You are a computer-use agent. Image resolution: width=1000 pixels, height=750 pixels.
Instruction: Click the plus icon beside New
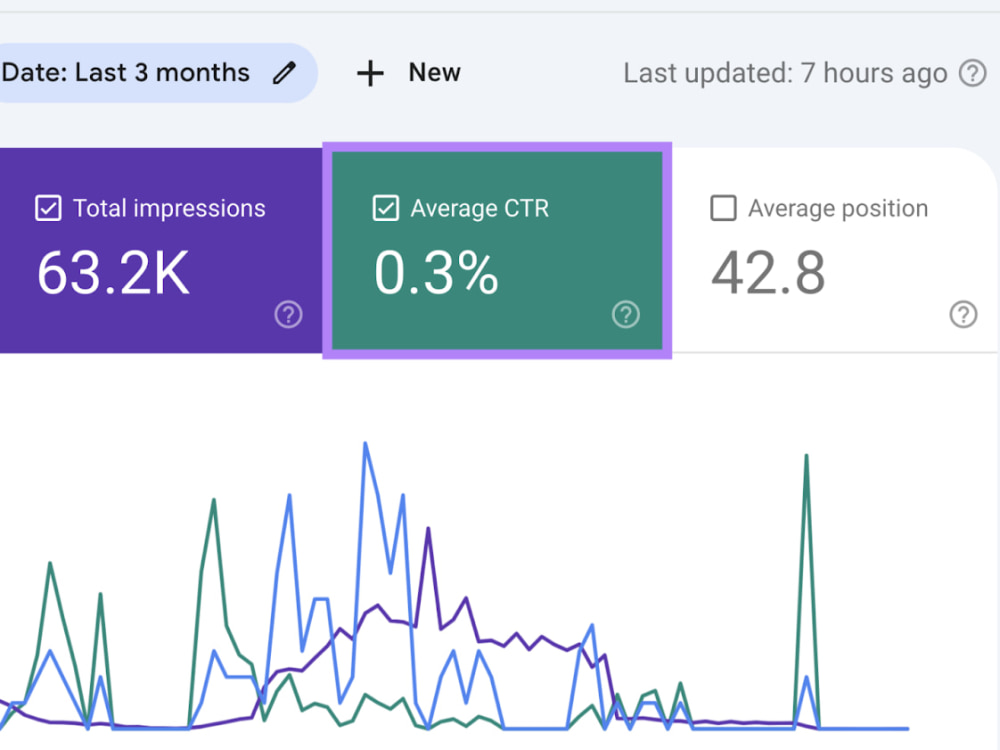(371, 73)
